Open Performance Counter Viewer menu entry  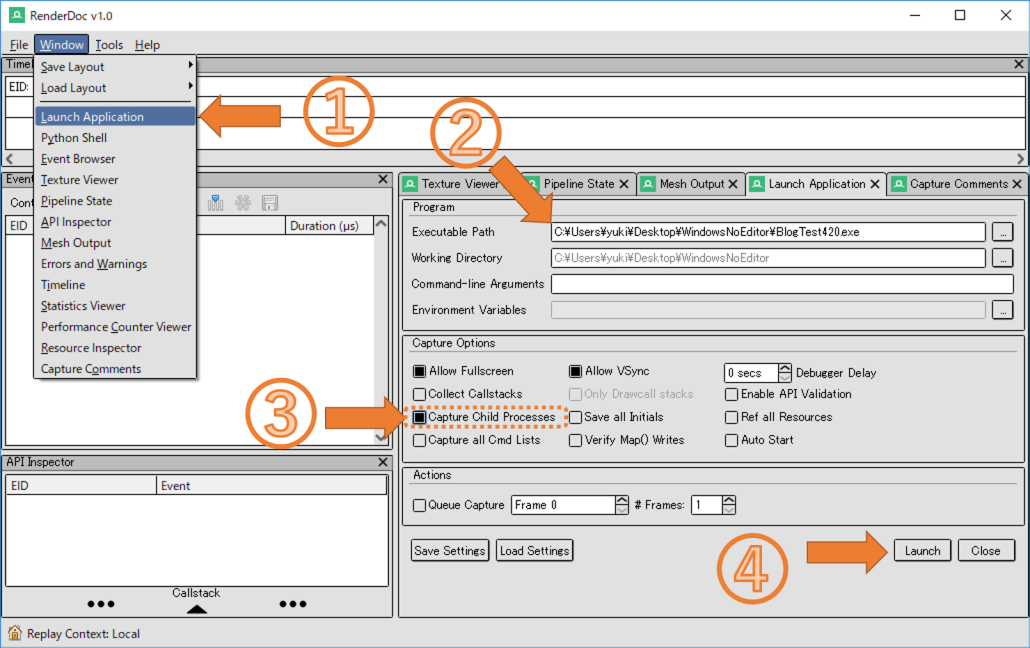click(x=116, y=327)
